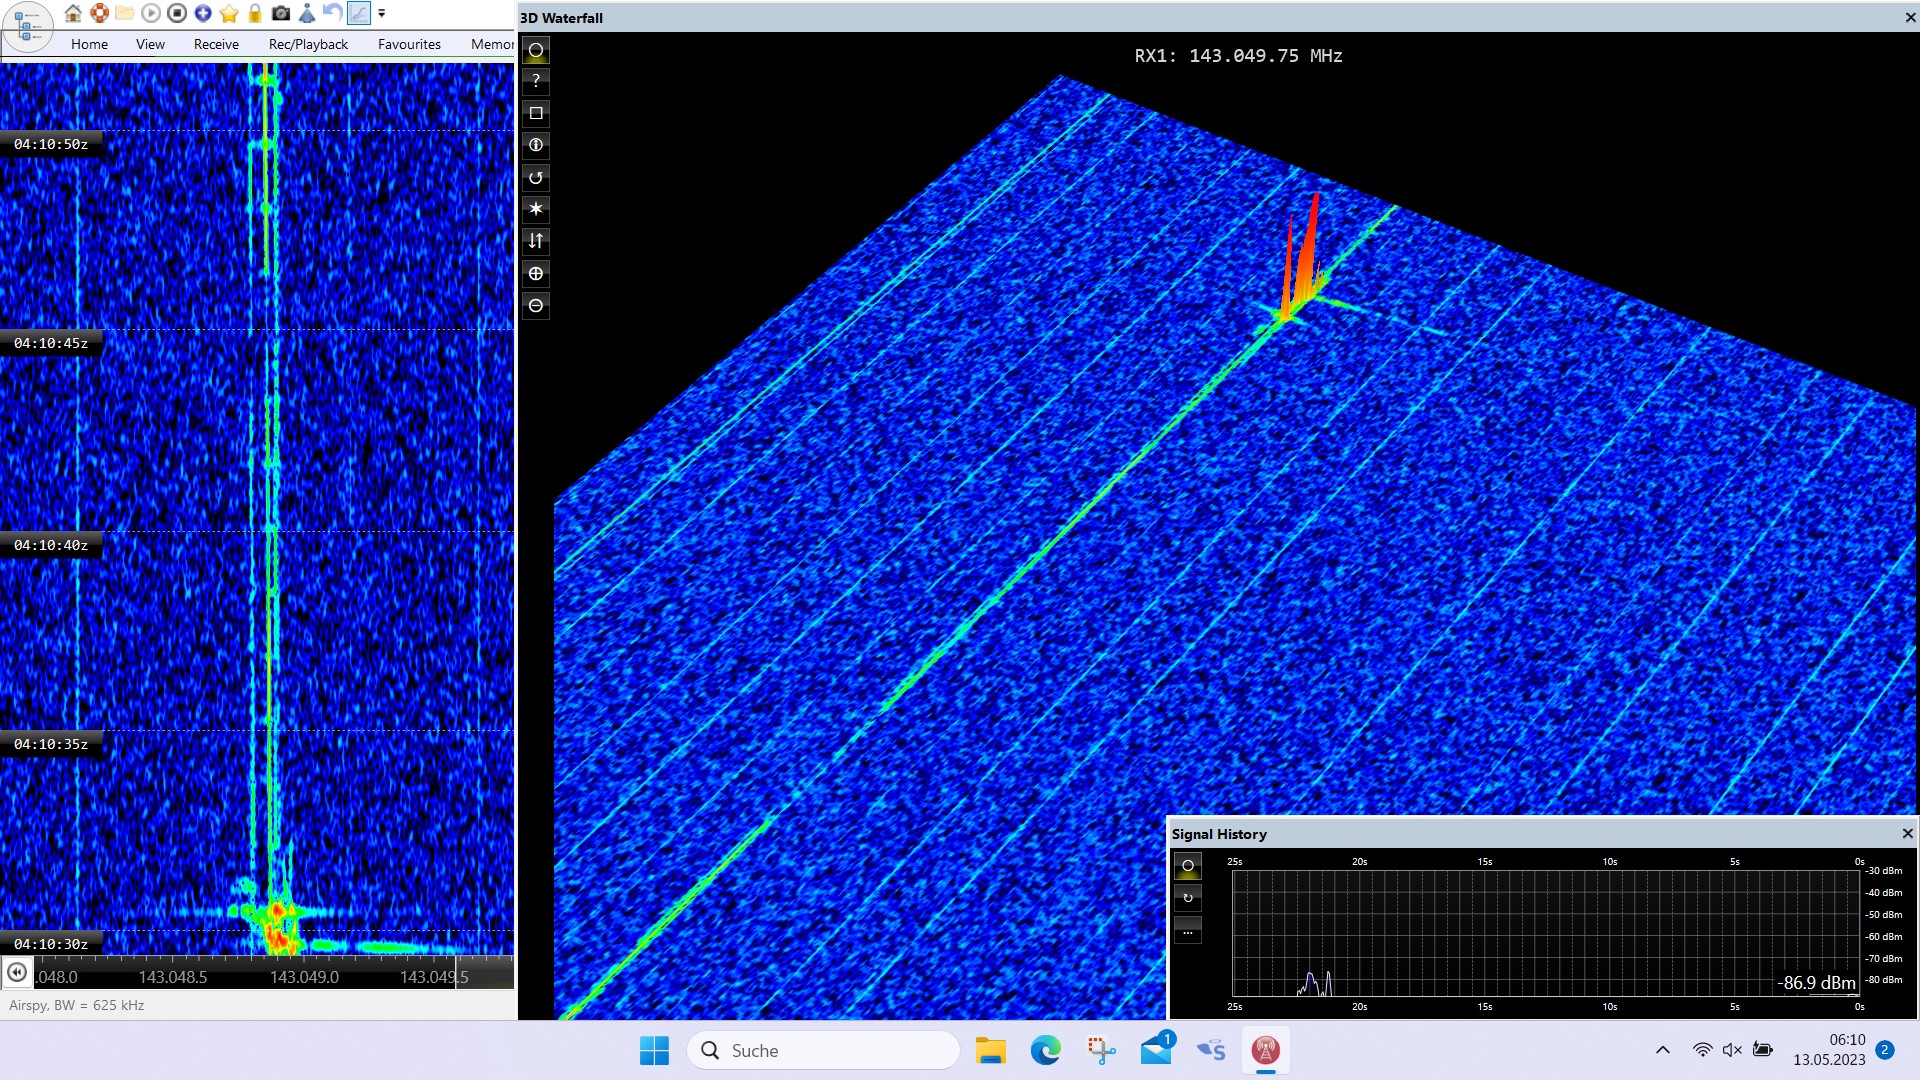Click the RX1: 143.049.75 MHz frequency label
Viewport: 1920px width, 1080px height.
(x=1238, y=56)
